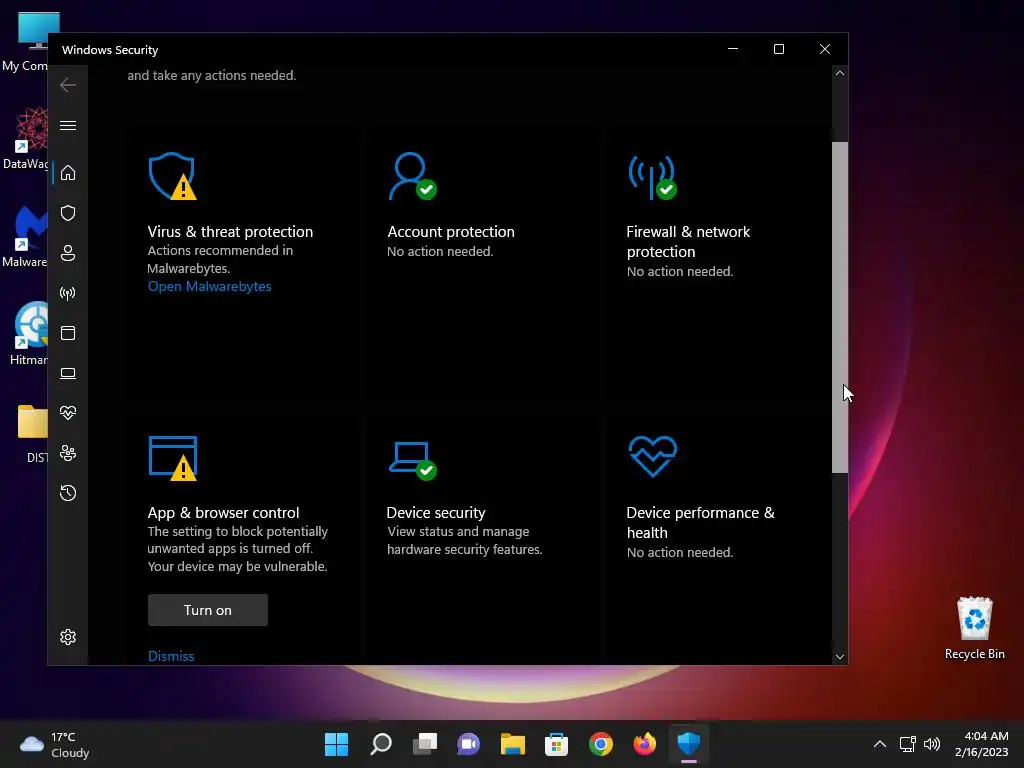Open Family options icon in sidebar

tap(68, 453)
